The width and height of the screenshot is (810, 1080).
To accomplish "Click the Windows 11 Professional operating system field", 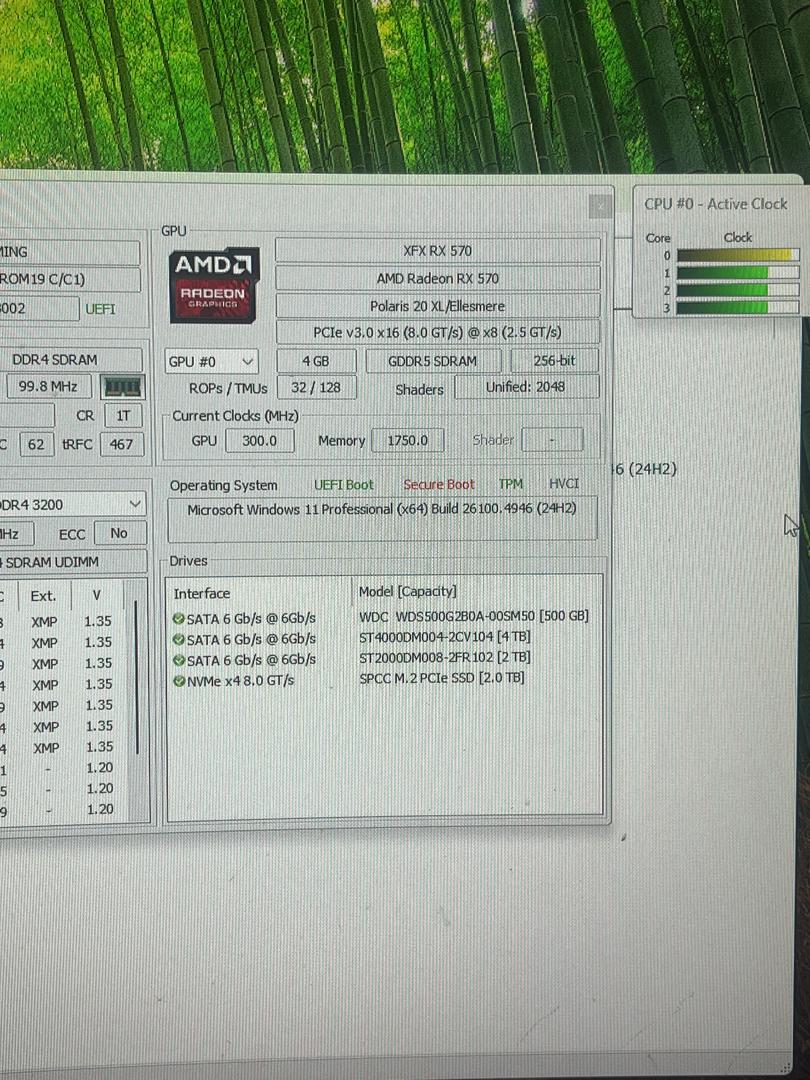I will (x=382, y=519).
